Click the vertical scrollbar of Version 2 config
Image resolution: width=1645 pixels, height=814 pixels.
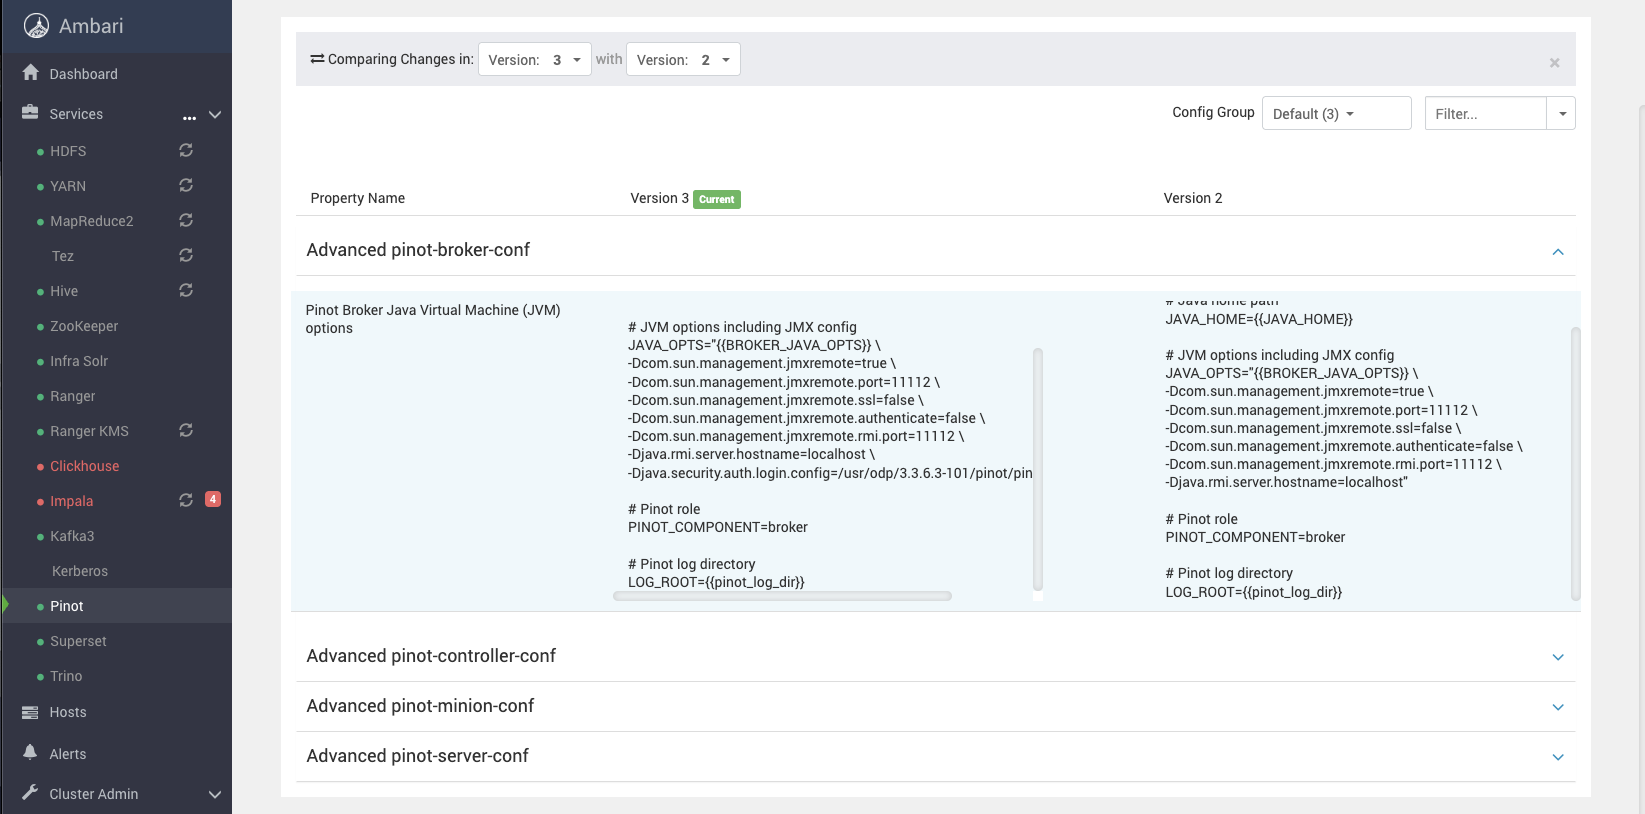point(1576,463)
